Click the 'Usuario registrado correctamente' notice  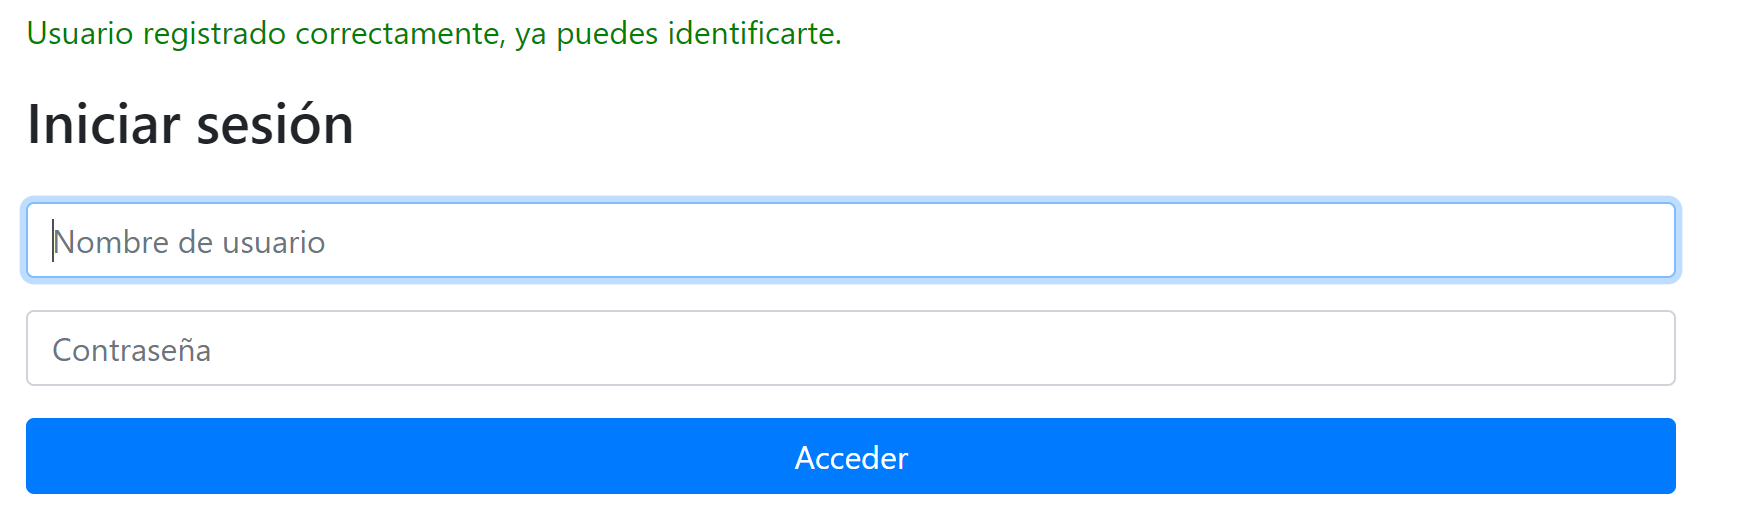tap(266, 34)
